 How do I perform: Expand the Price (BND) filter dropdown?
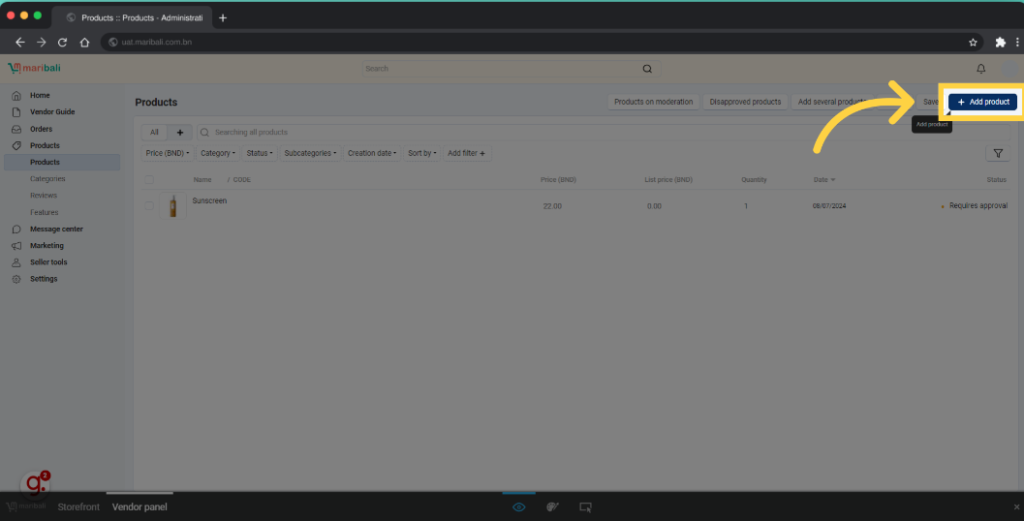[167, 153]
